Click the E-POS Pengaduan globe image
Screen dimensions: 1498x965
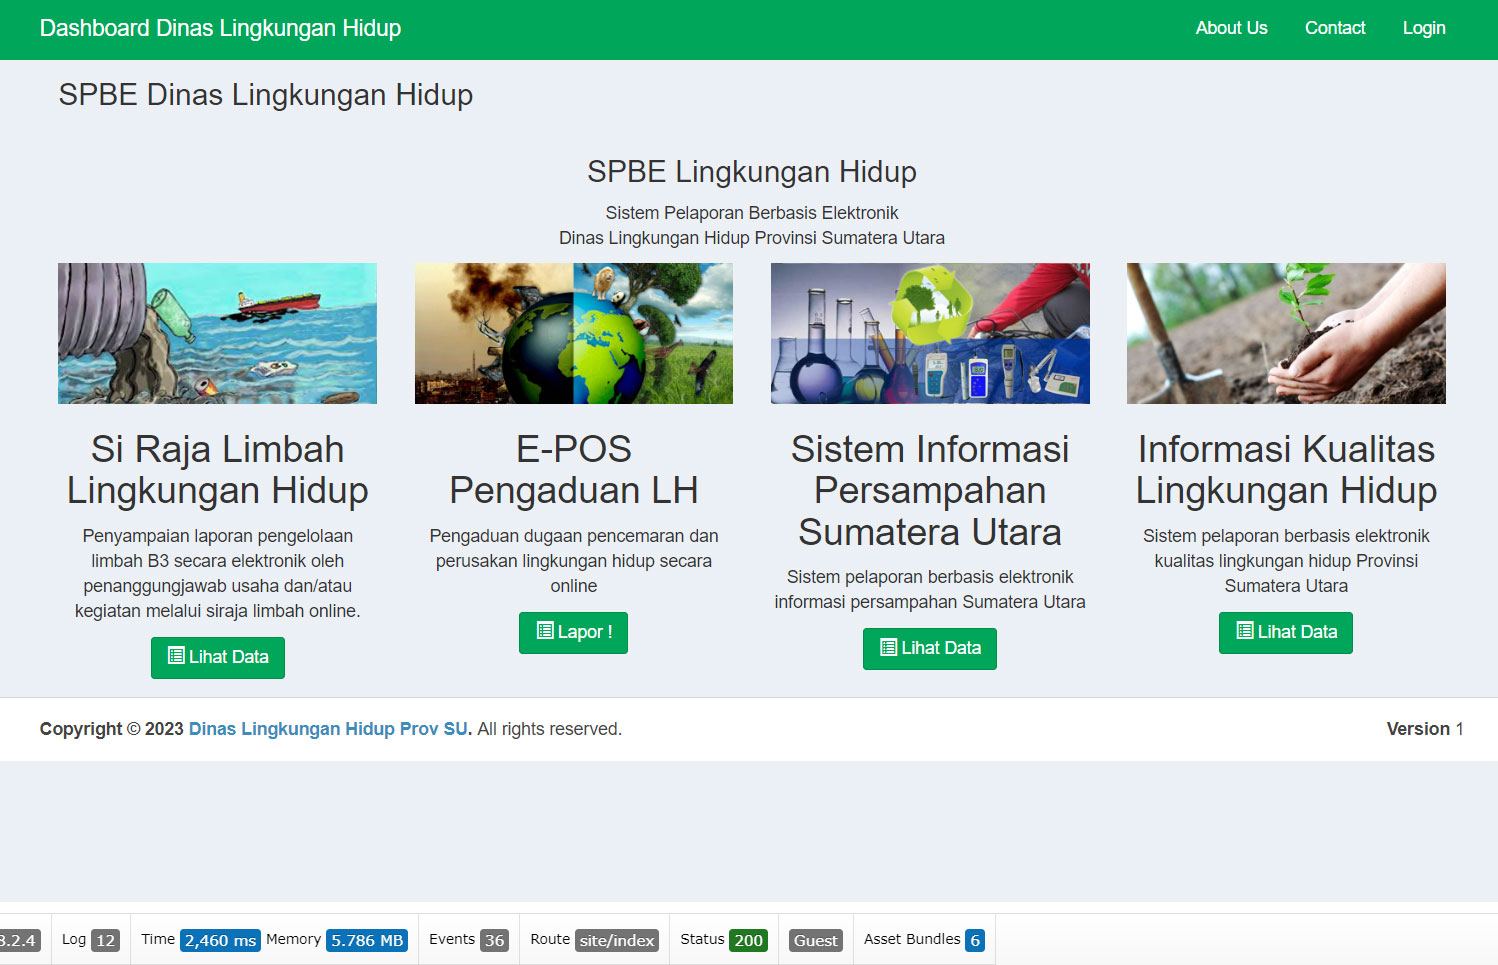tap(573, 333)
